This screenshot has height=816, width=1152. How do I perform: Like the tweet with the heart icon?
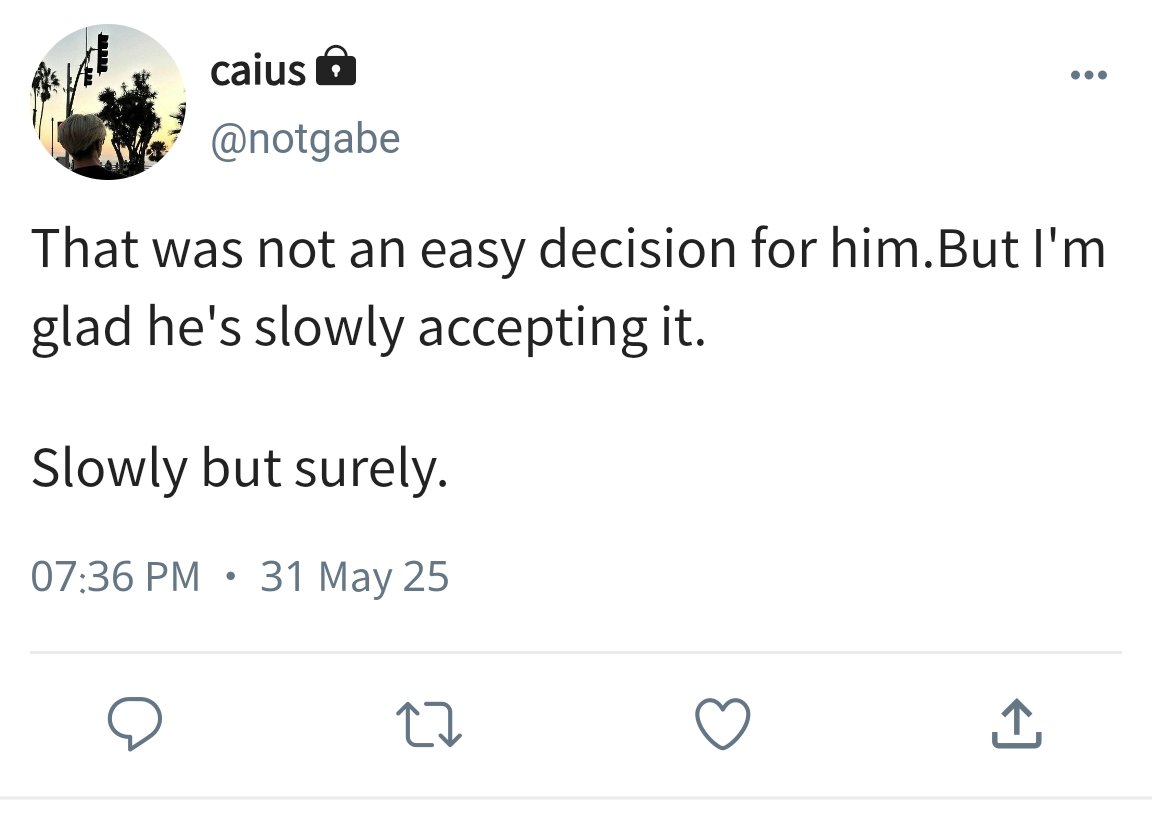click(x=723, y=723)
